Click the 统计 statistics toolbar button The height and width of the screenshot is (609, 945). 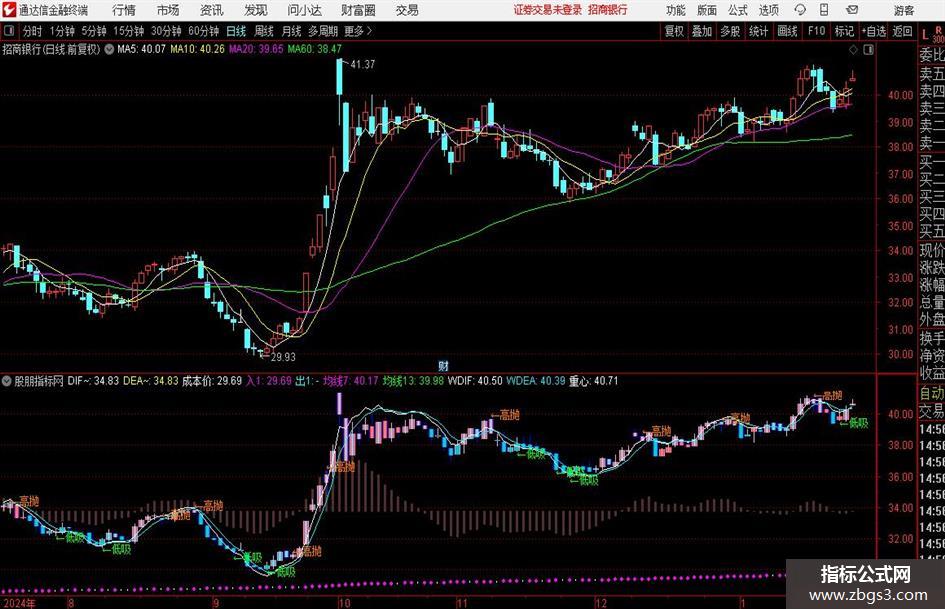(758, 31)
